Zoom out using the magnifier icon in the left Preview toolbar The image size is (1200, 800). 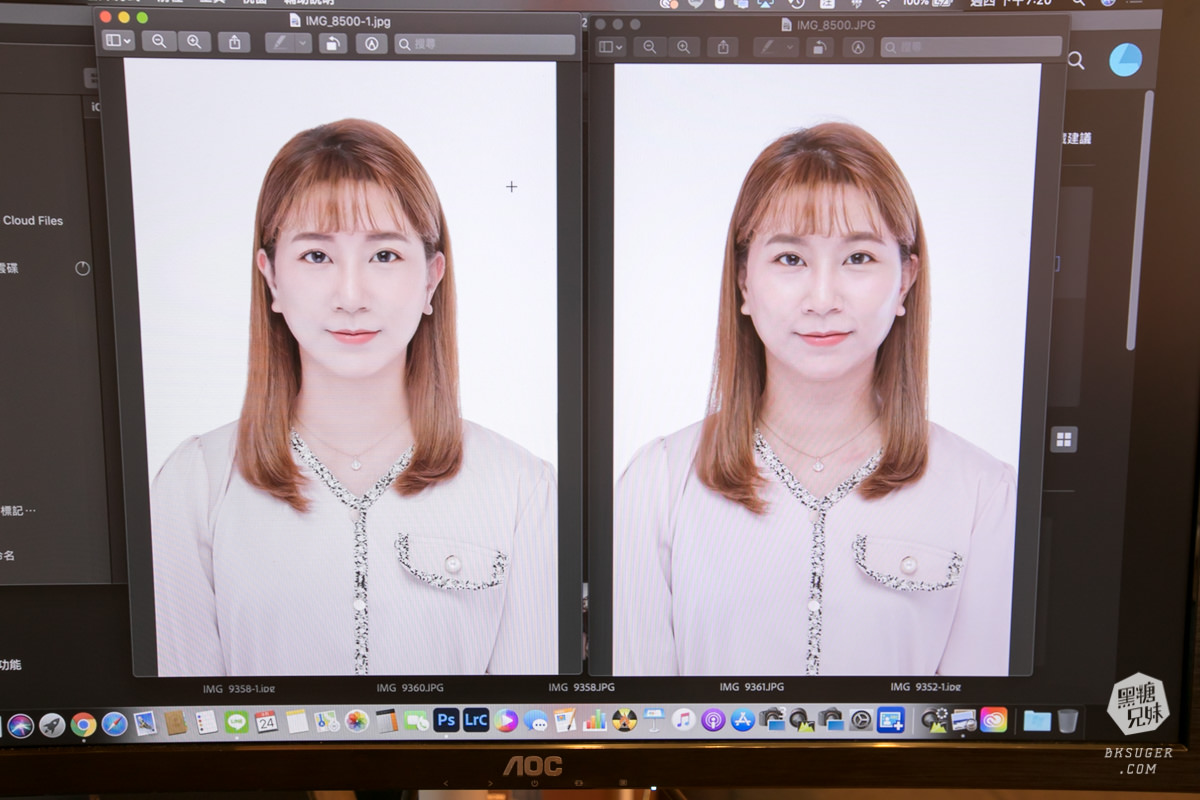click(160, 43)
